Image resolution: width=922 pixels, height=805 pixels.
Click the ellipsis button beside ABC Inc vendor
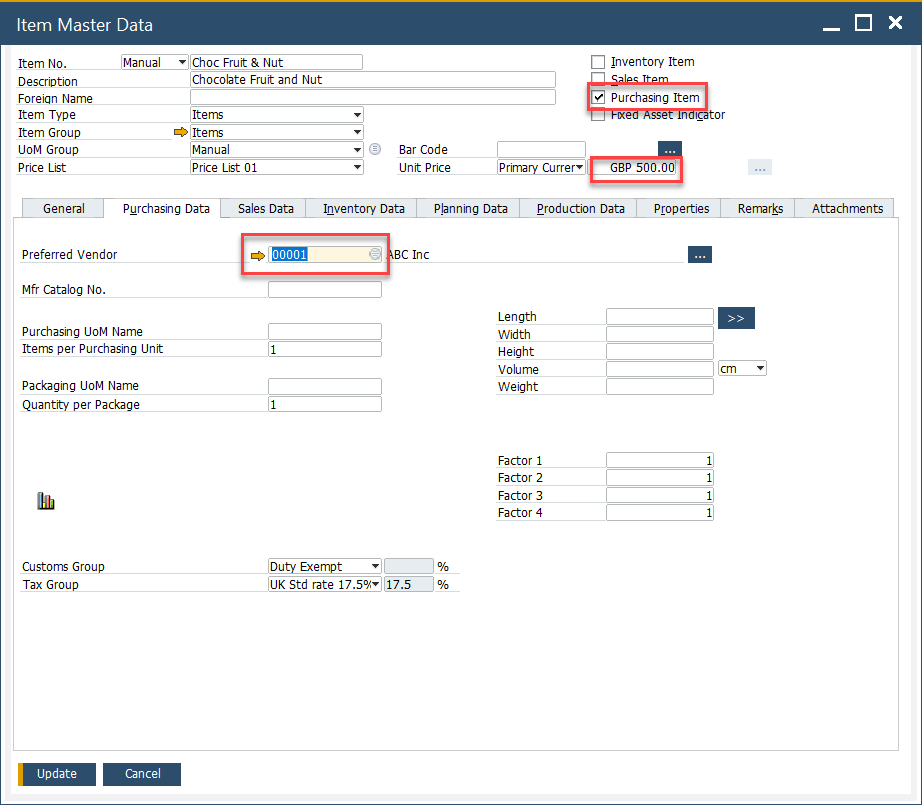(700, 255)
